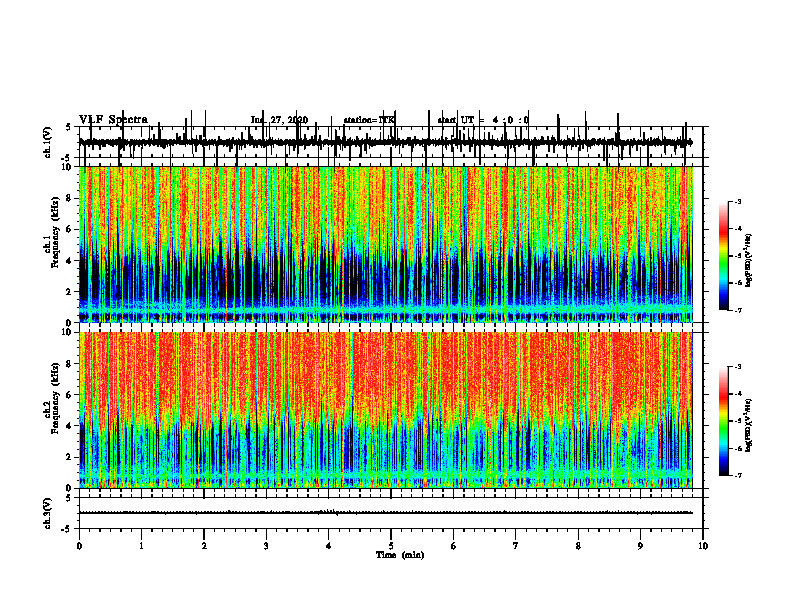The image size is (792, 612).
Task: Click the x-axis tick label "7"
Action: coord(516,546)
